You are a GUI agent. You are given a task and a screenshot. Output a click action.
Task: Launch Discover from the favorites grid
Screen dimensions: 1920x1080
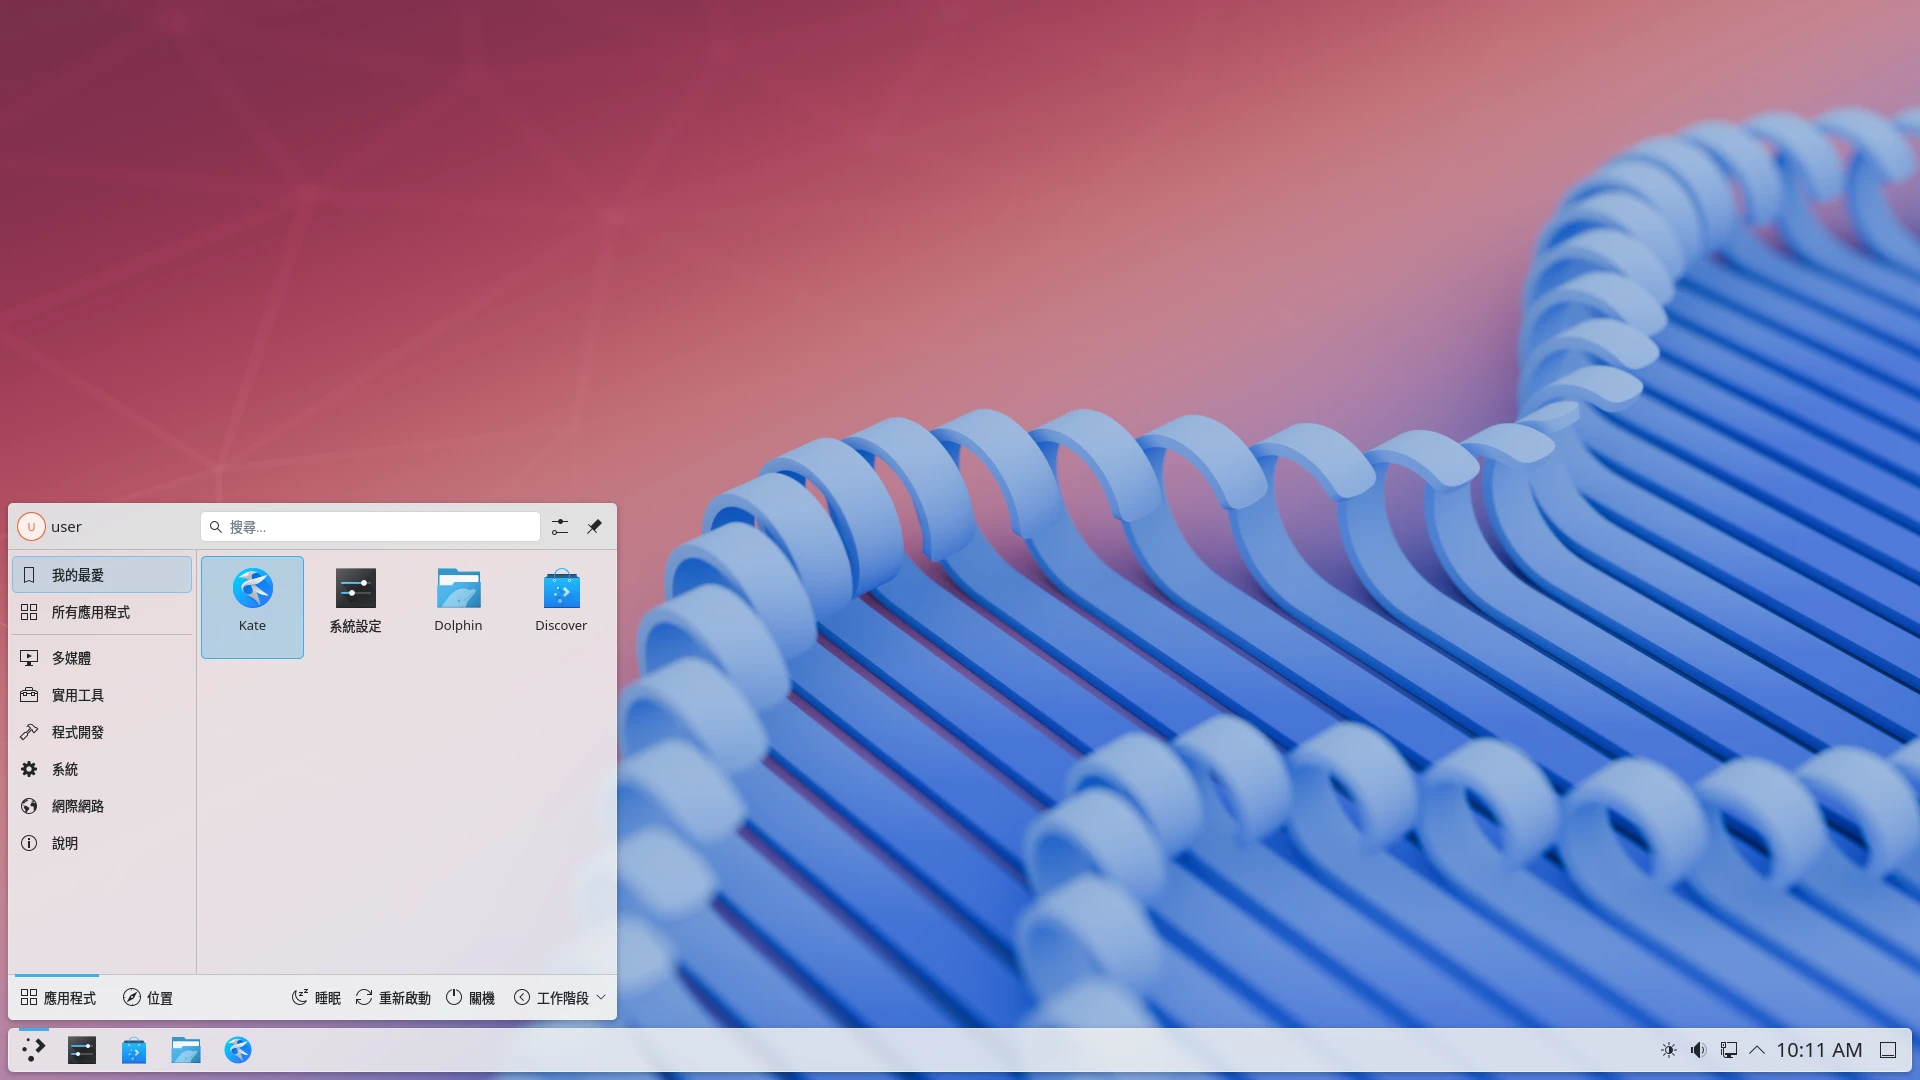561,607
